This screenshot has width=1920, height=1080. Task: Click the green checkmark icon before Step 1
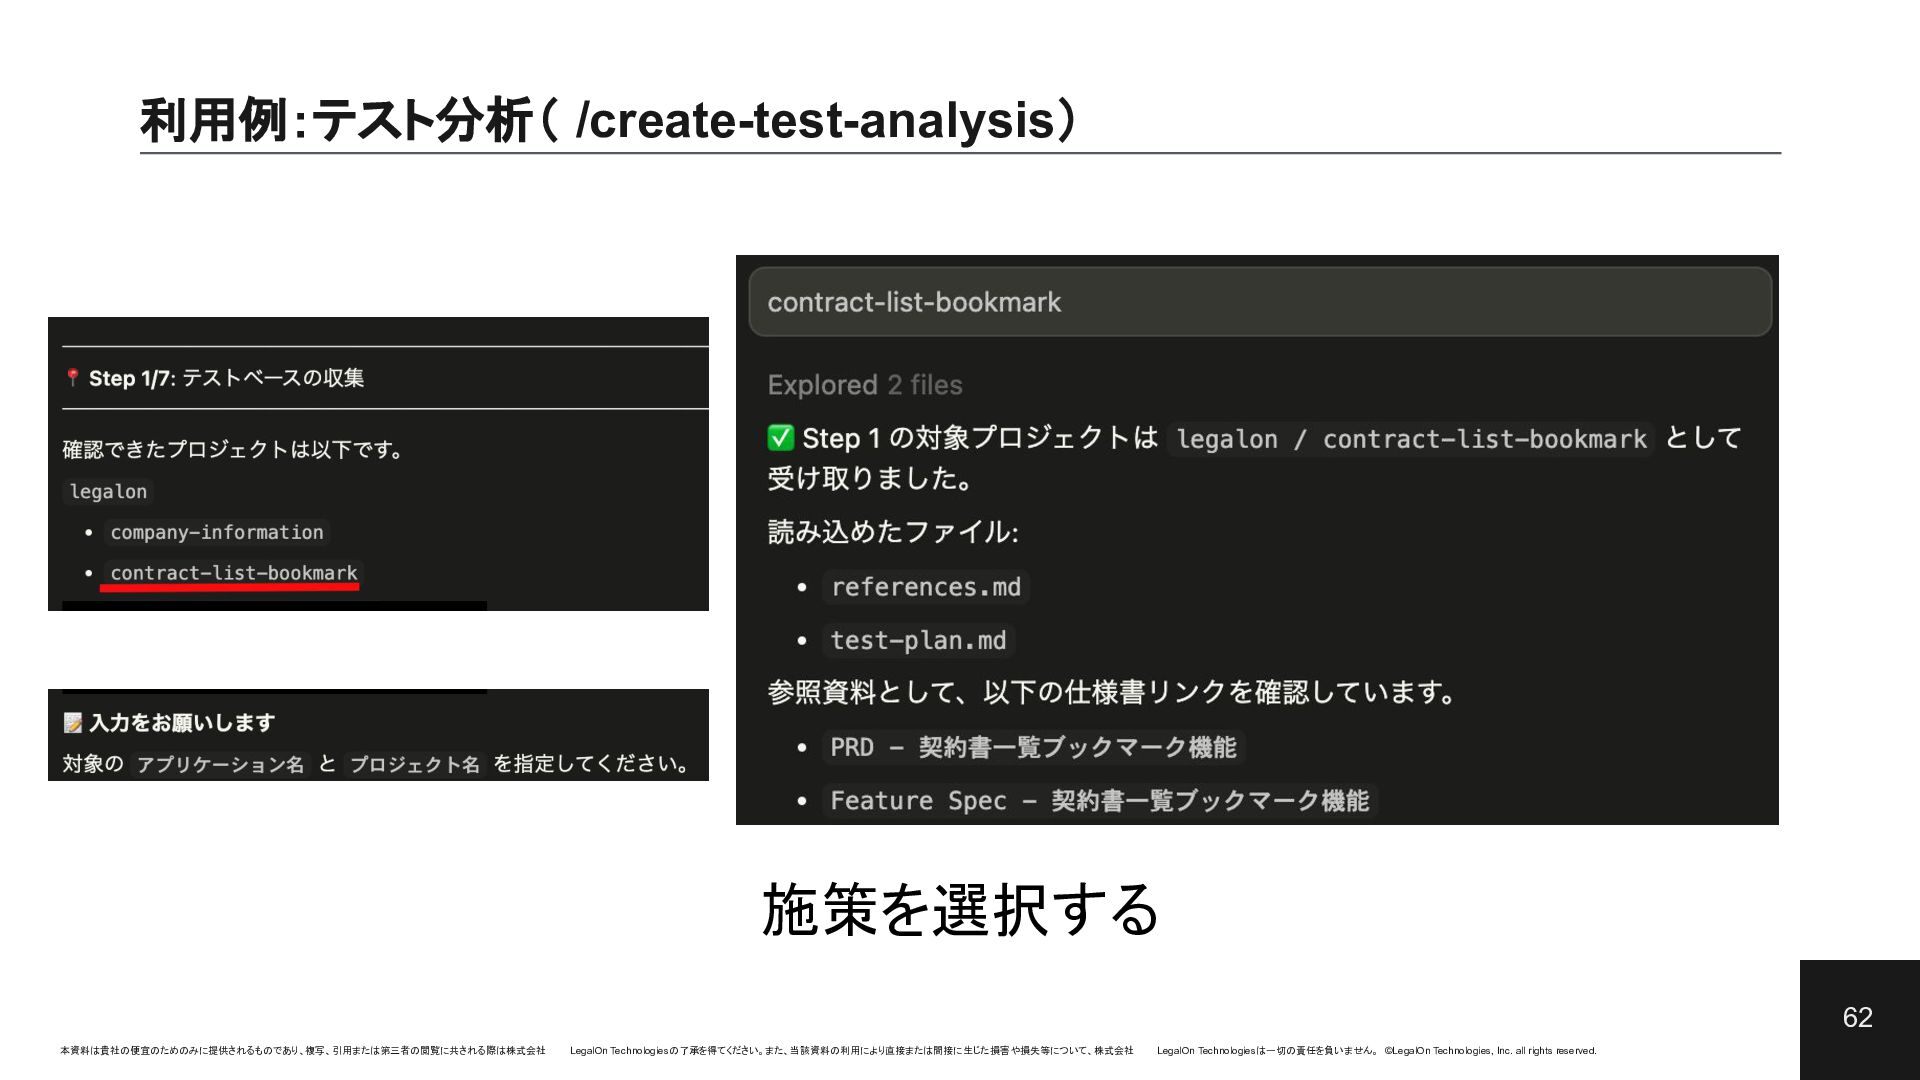point(780,438)
